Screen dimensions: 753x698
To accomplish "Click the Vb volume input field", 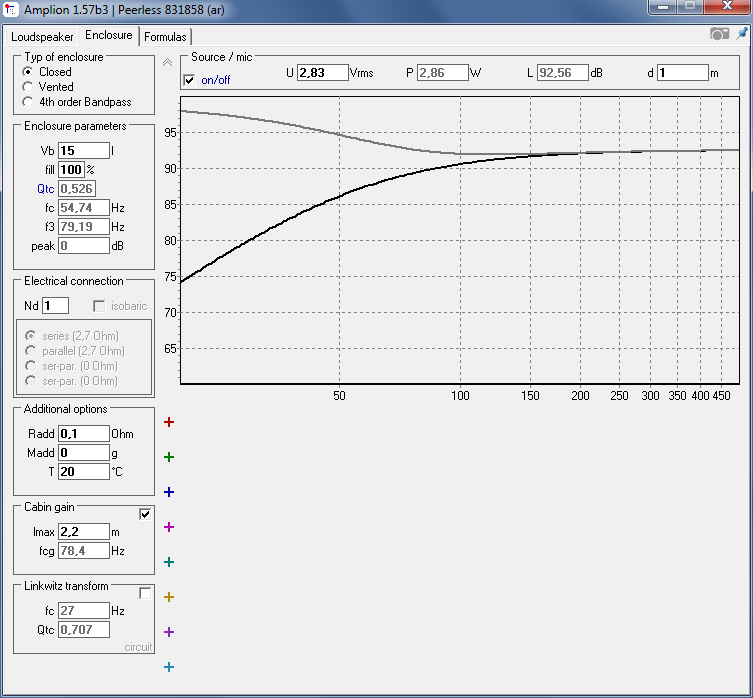I will coord(84,151).
